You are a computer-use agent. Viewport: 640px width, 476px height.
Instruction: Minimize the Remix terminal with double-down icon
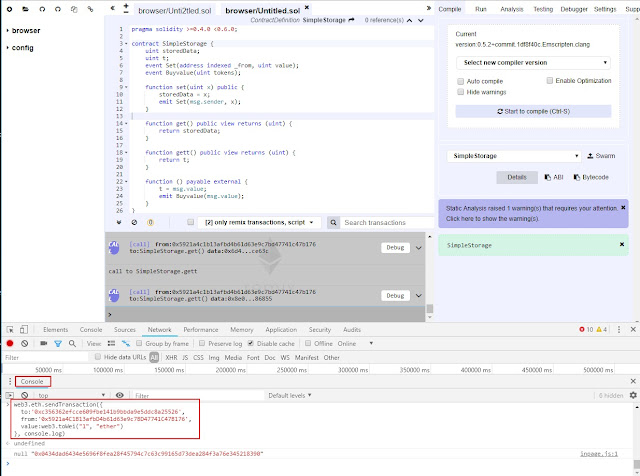[x=119, y=222]
